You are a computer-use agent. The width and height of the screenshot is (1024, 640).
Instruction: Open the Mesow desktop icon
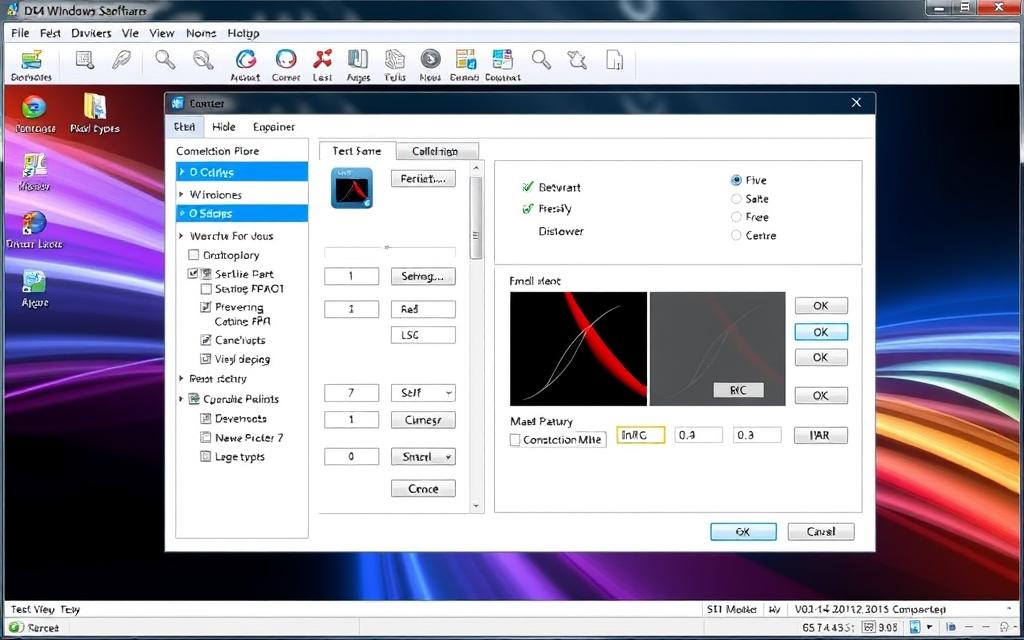pyautogui.click(x=34, y=165)
